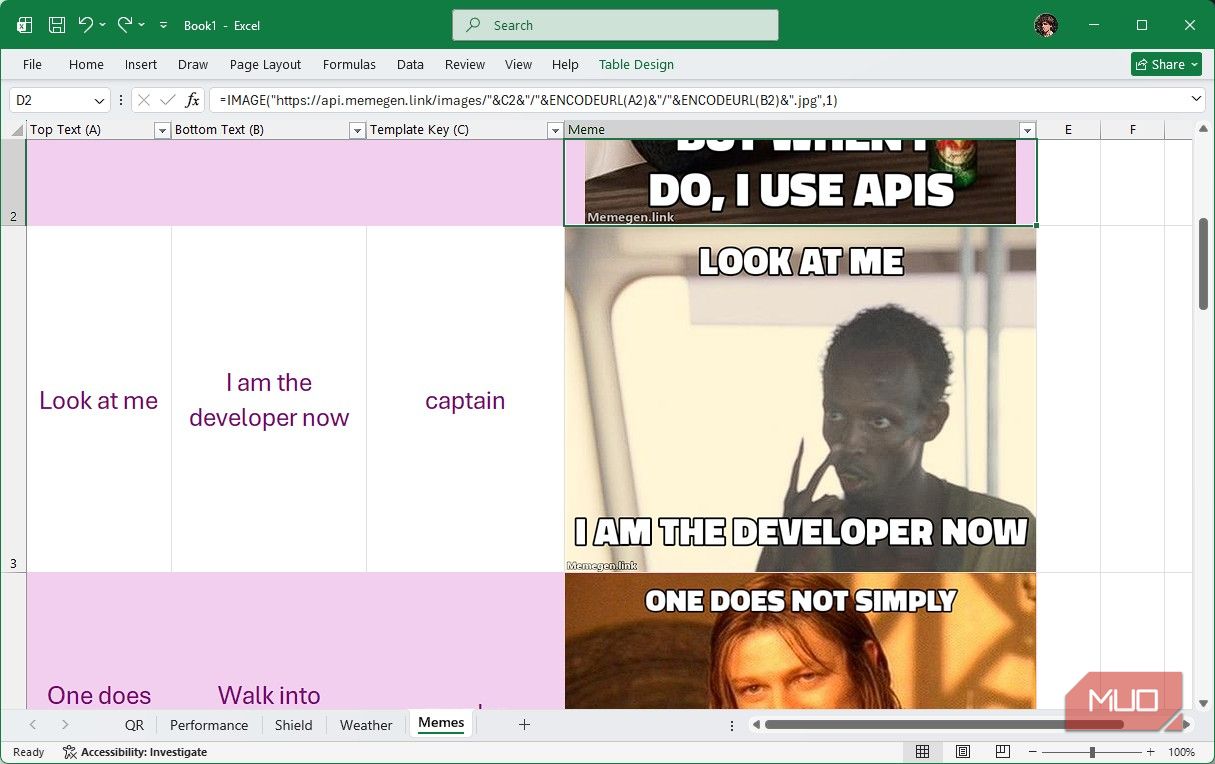Open the Redo history dropdown arrow
The width and height of the screenshot is (1215, 764).
click(x=142, y=25)
